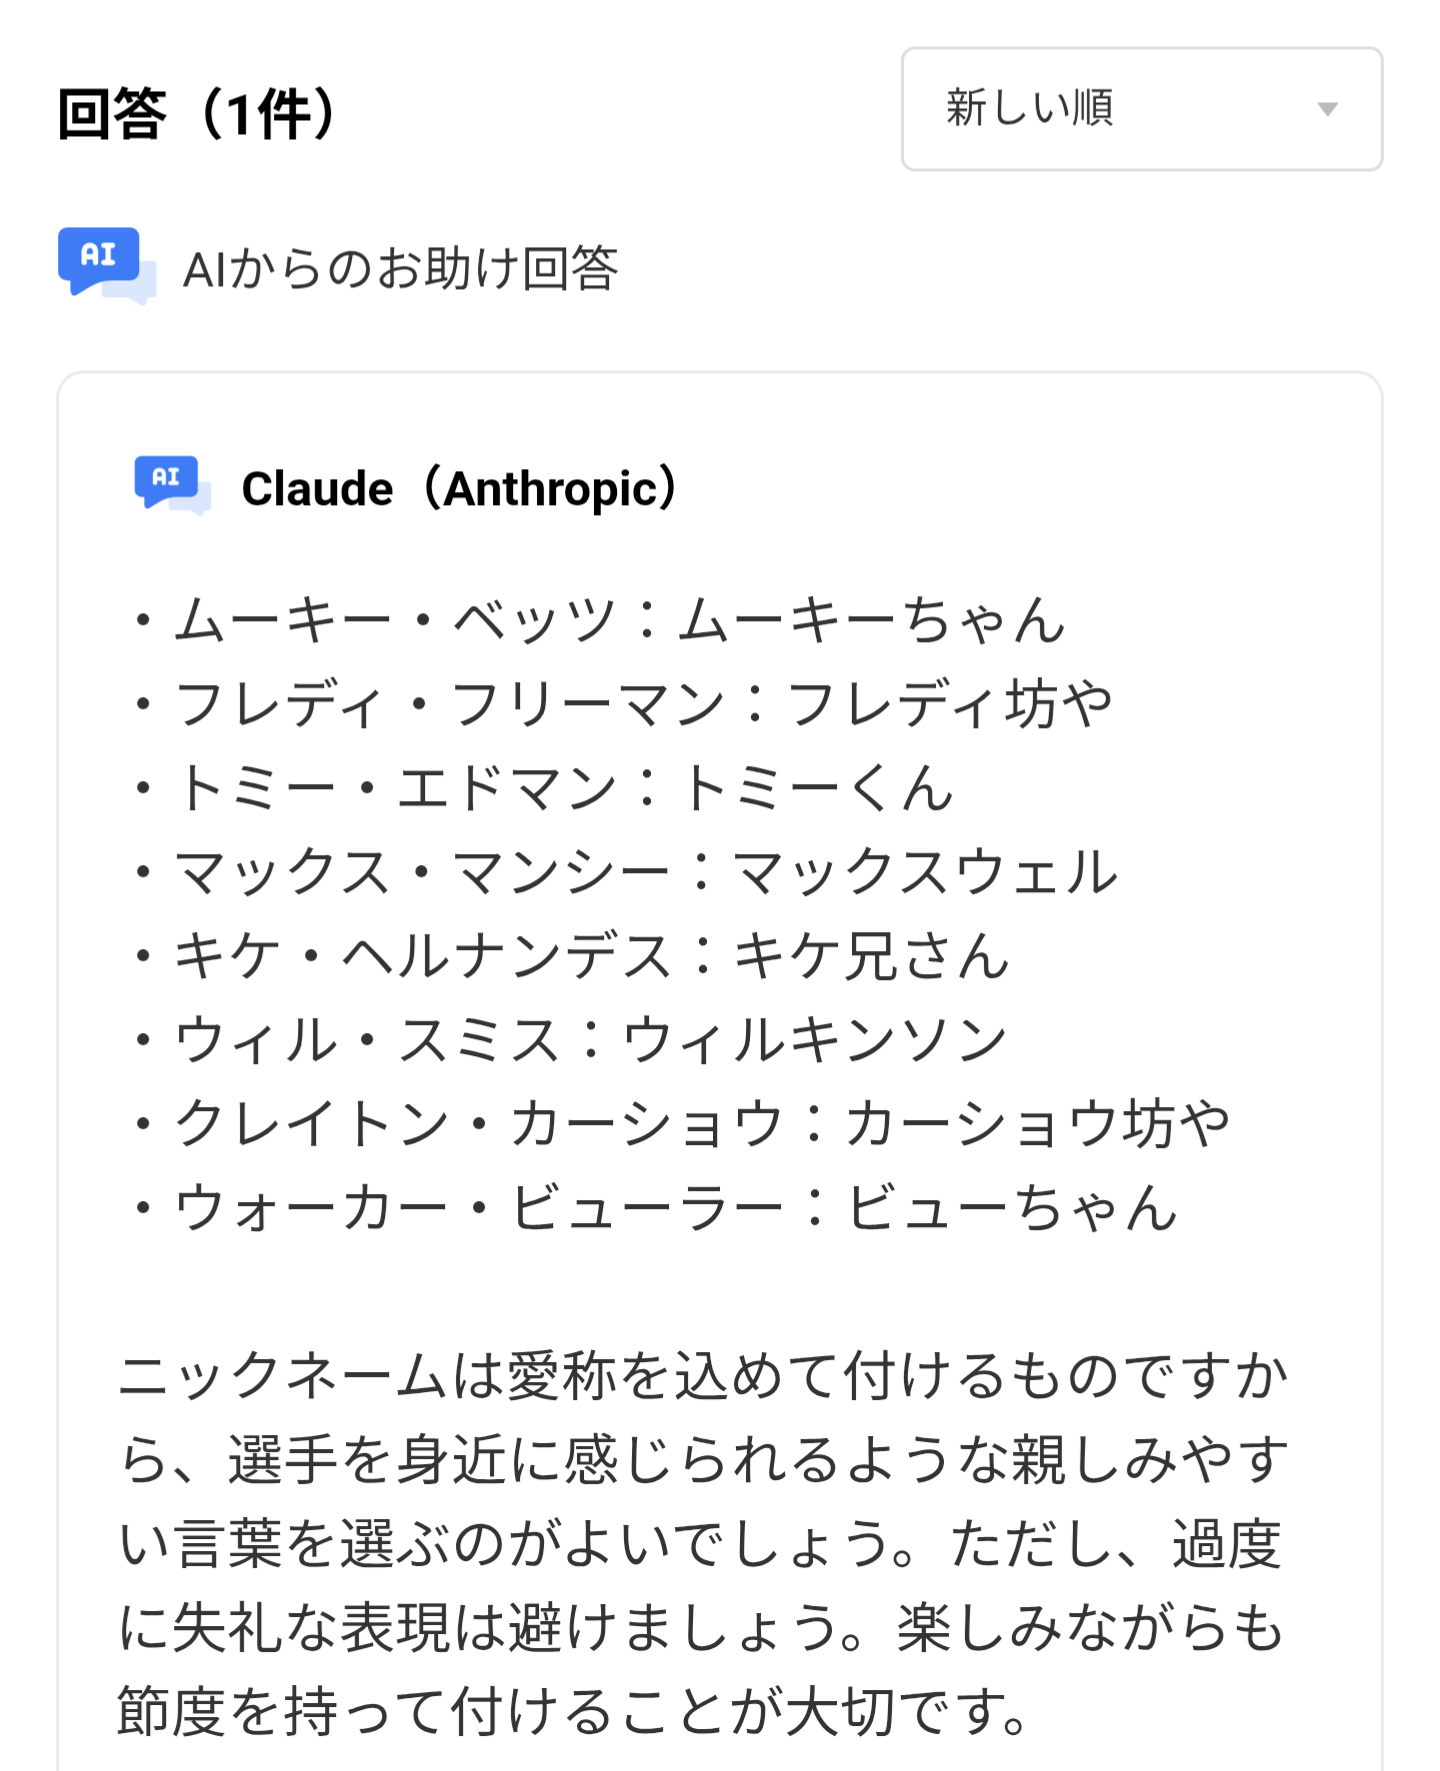Click the トミー・エドマン list line
Image resolution: width=1440 pixels, height=1771 pixels.
[x=540, y=788]
